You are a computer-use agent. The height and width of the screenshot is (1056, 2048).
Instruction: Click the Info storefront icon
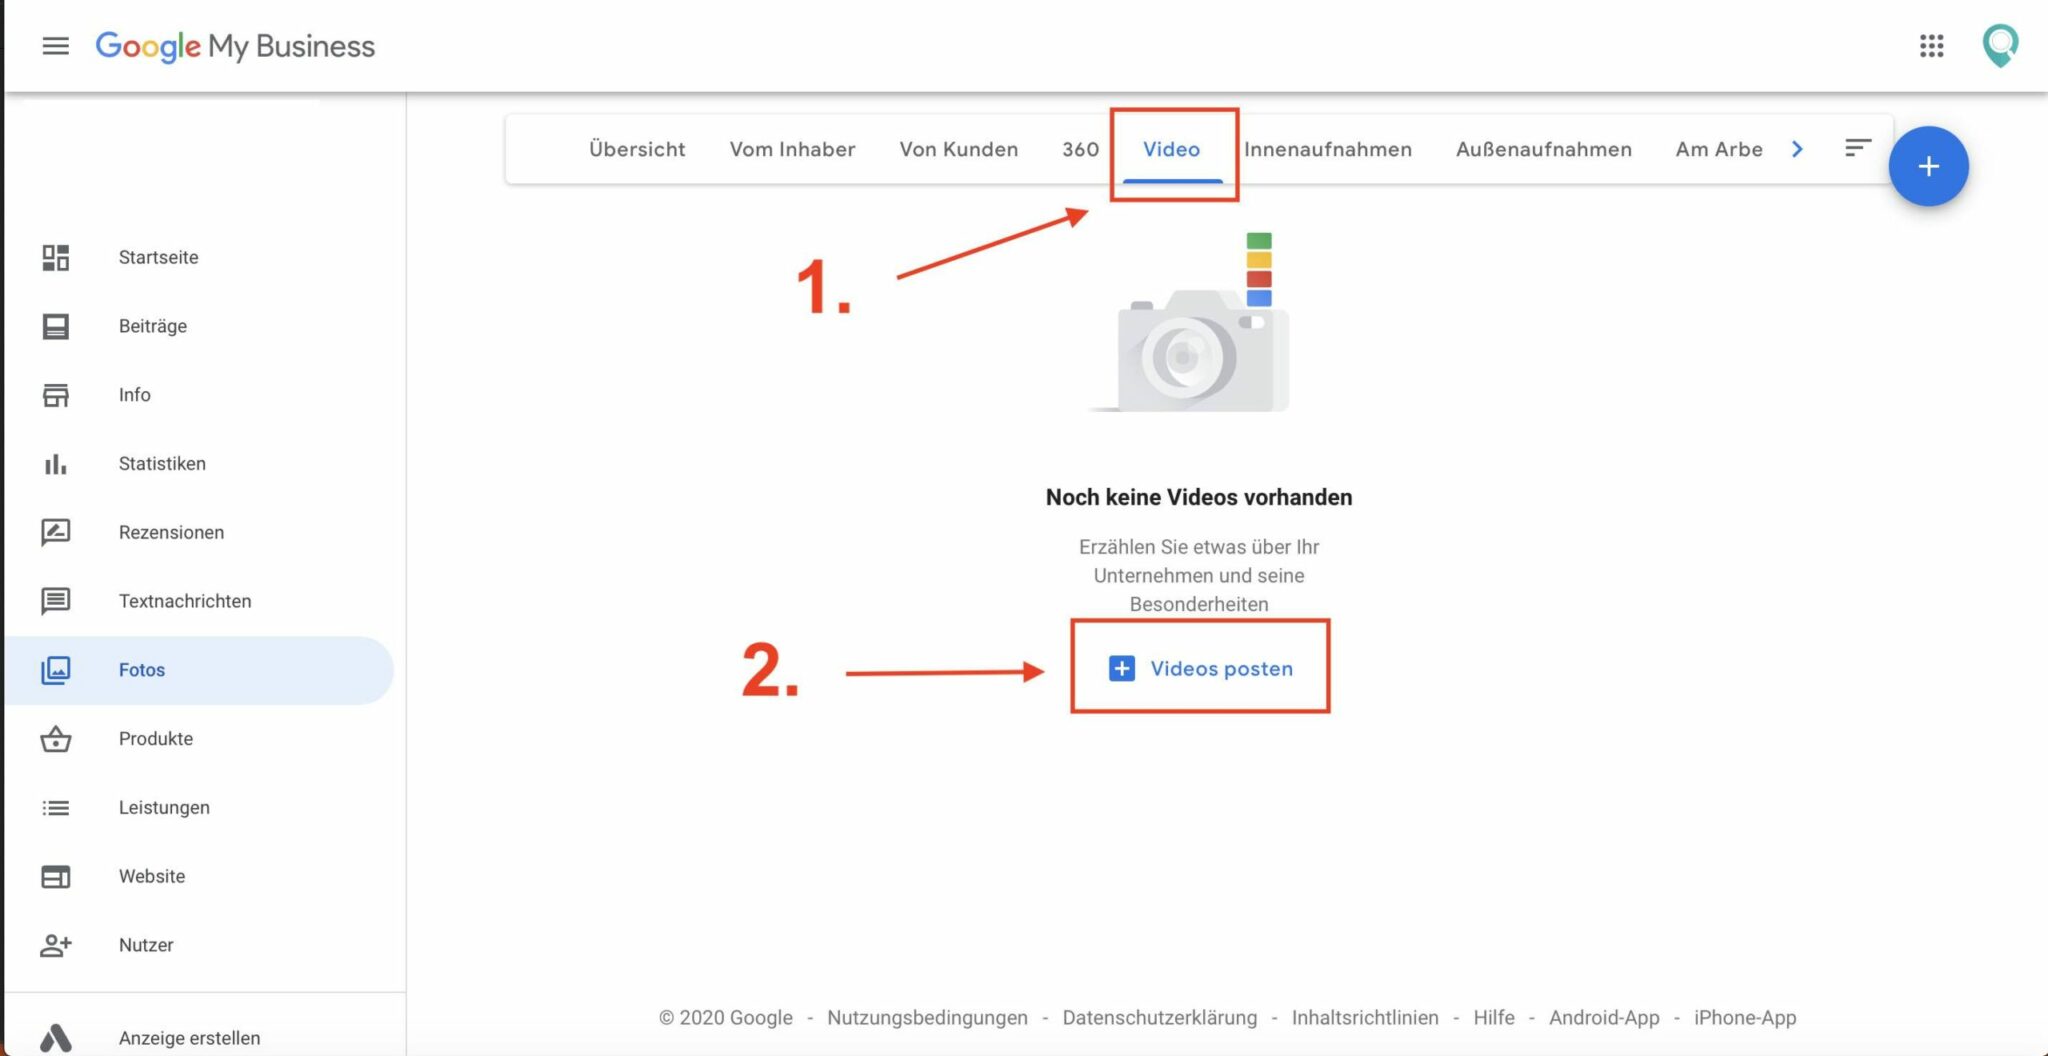56,395
